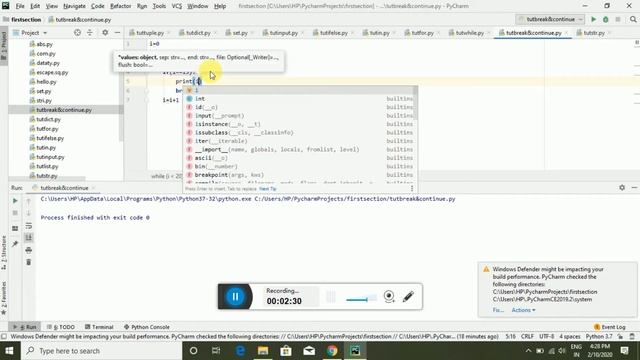This screenshot has width=640, height=360.
Task: Choose 'input(__prompt)' completion suggestion
Action: pos(299,116)
